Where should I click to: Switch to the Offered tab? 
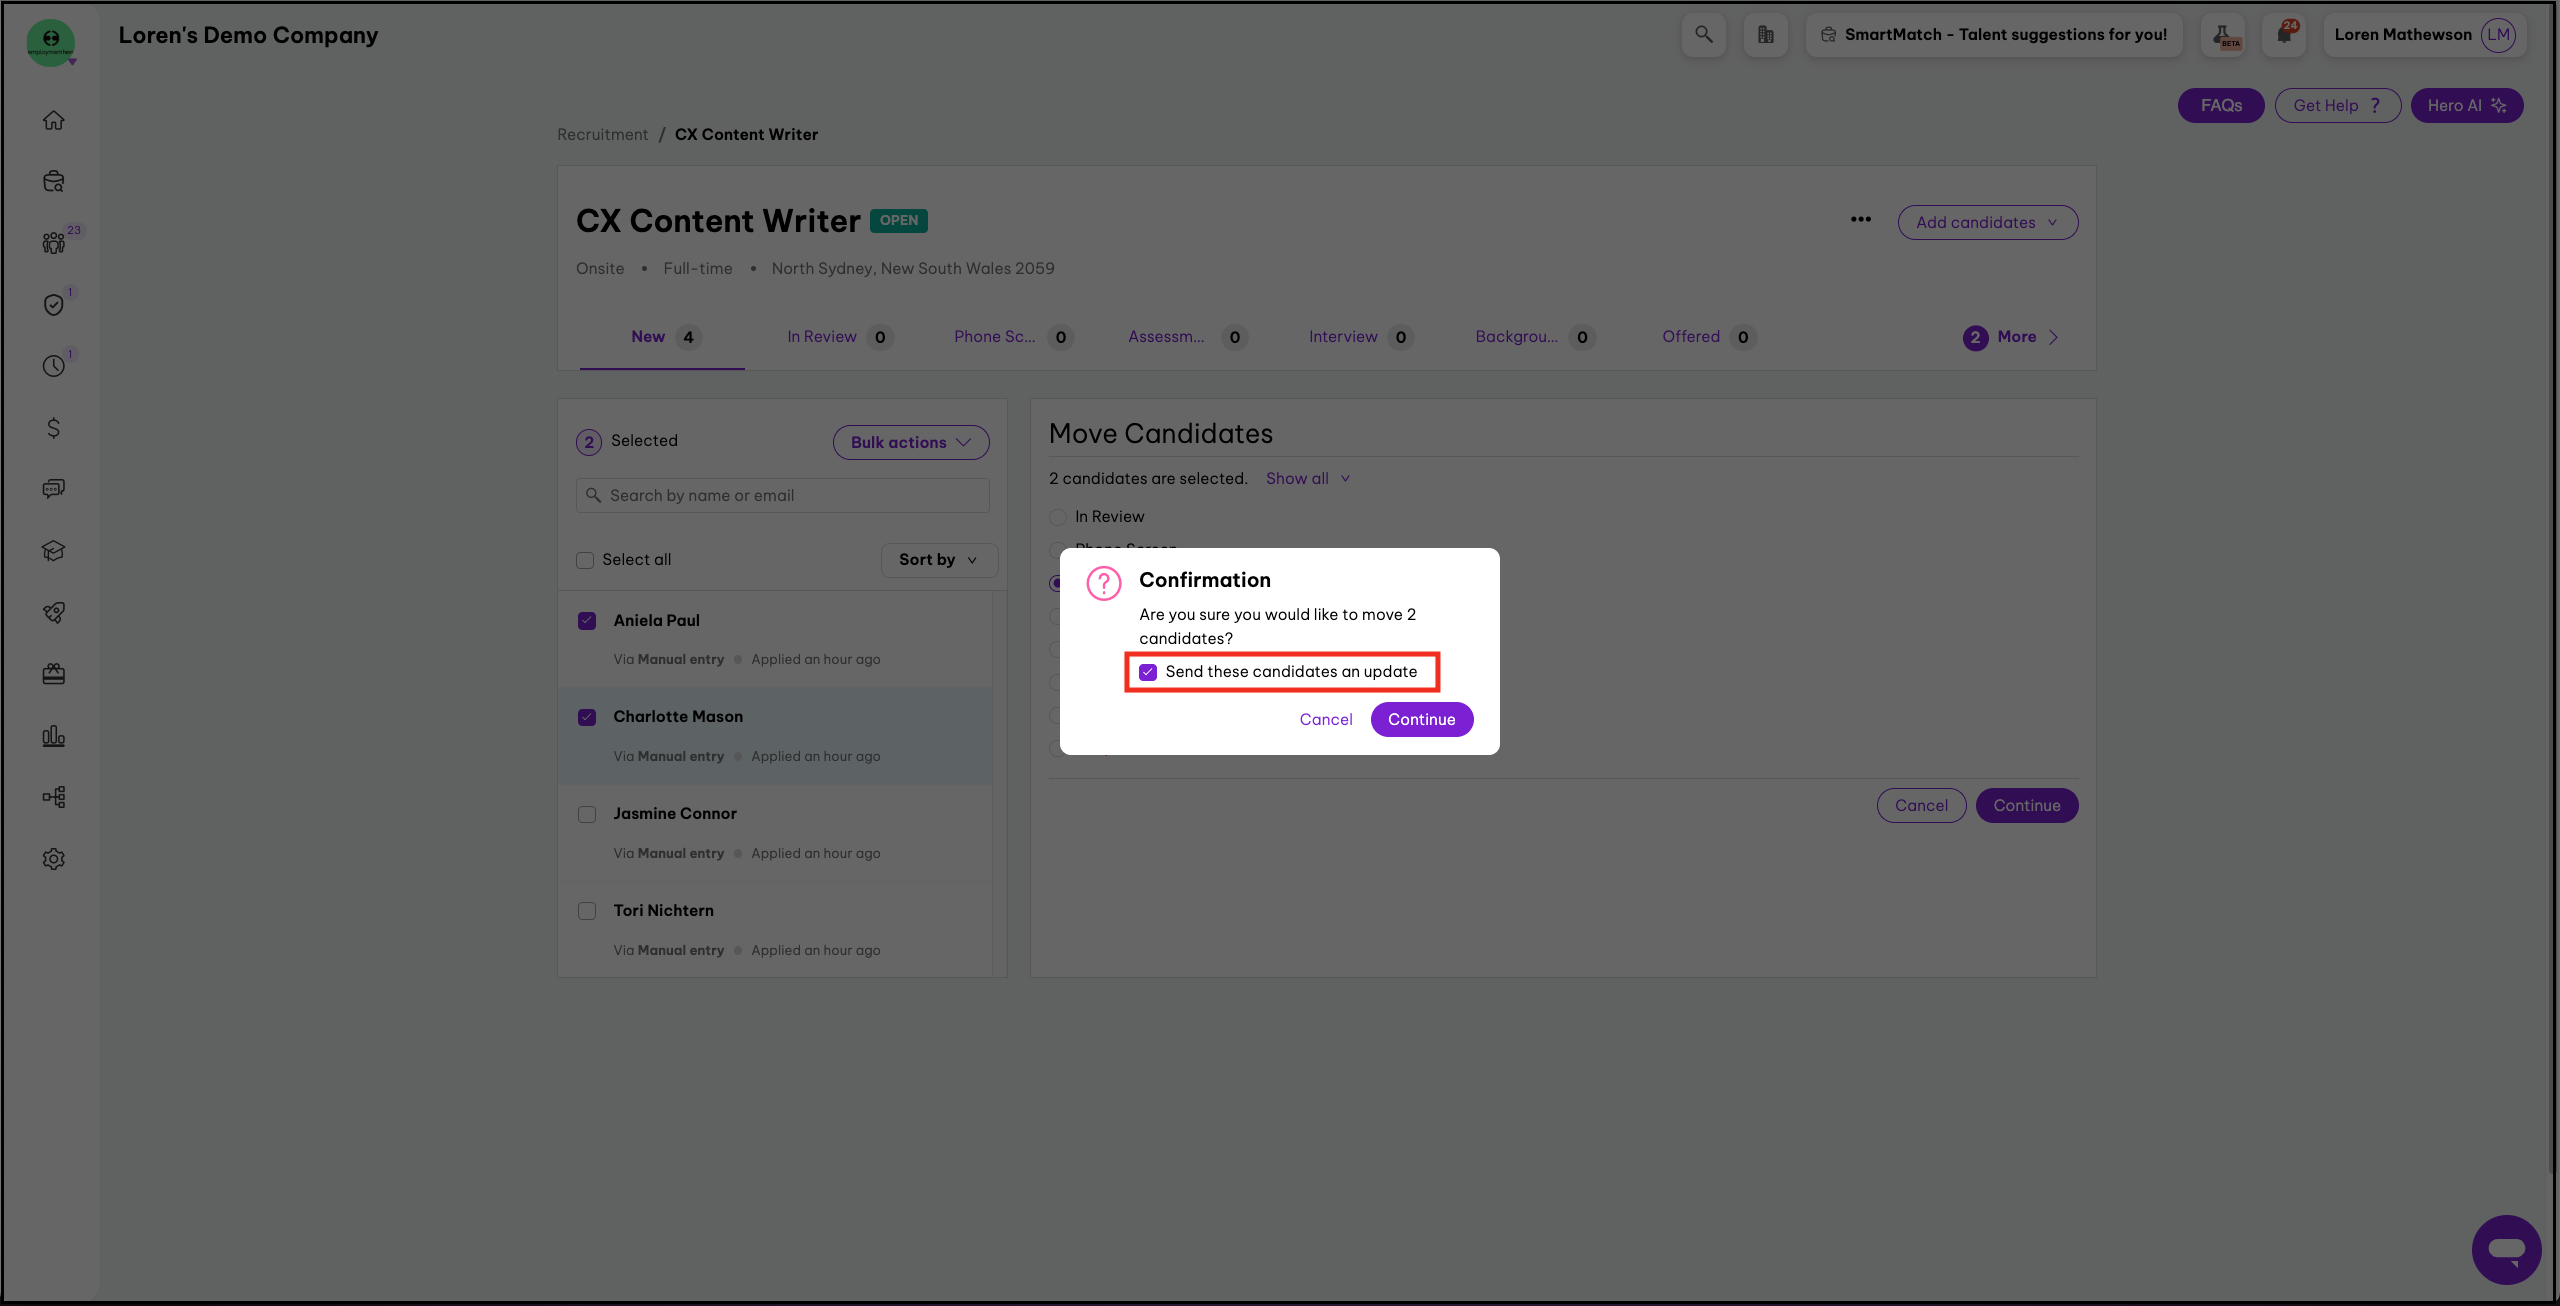[x=1691, y=337]
